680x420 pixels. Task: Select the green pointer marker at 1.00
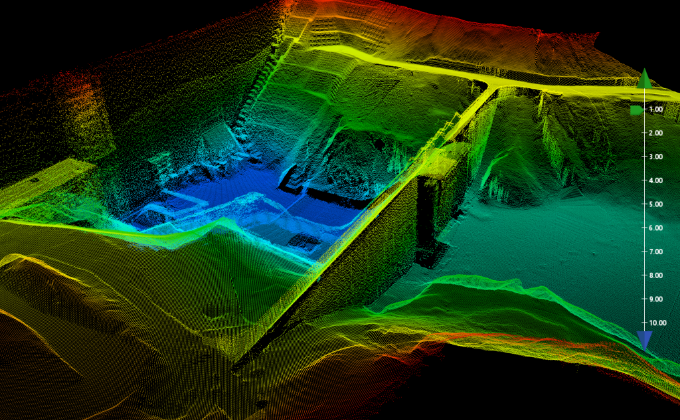click(x=636, y=110)
